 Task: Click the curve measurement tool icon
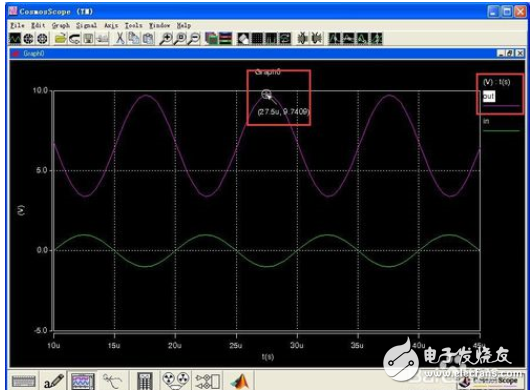coord(113,382)
